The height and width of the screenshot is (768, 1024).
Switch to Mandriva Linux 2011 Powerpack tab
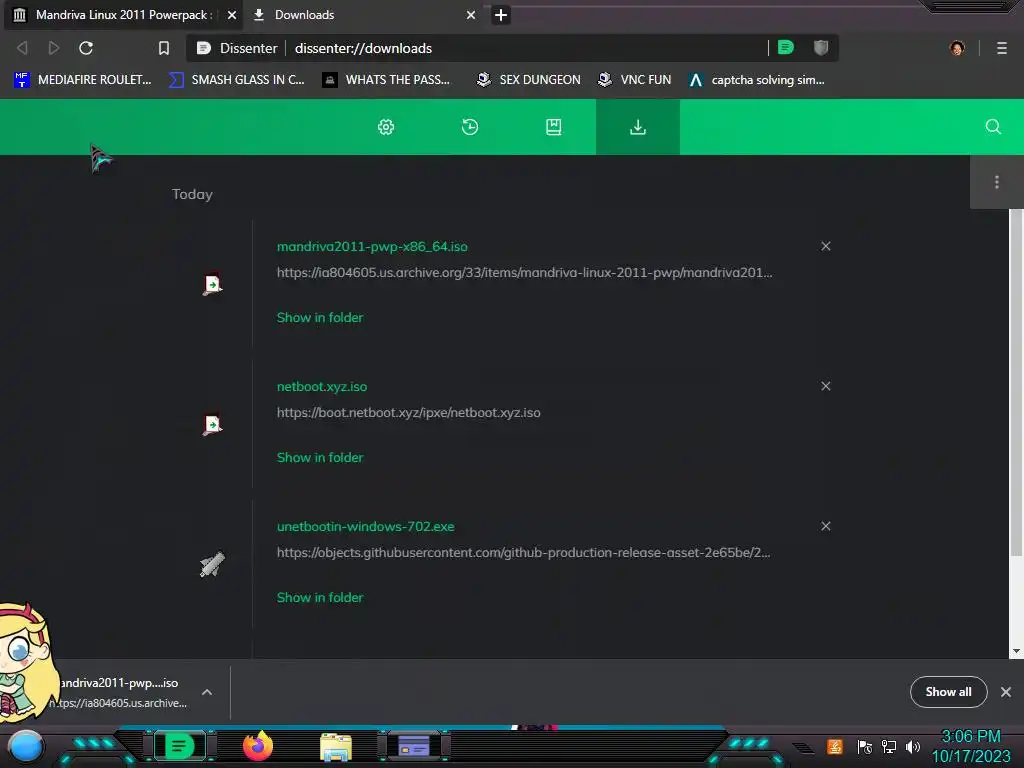click(121, 14)
